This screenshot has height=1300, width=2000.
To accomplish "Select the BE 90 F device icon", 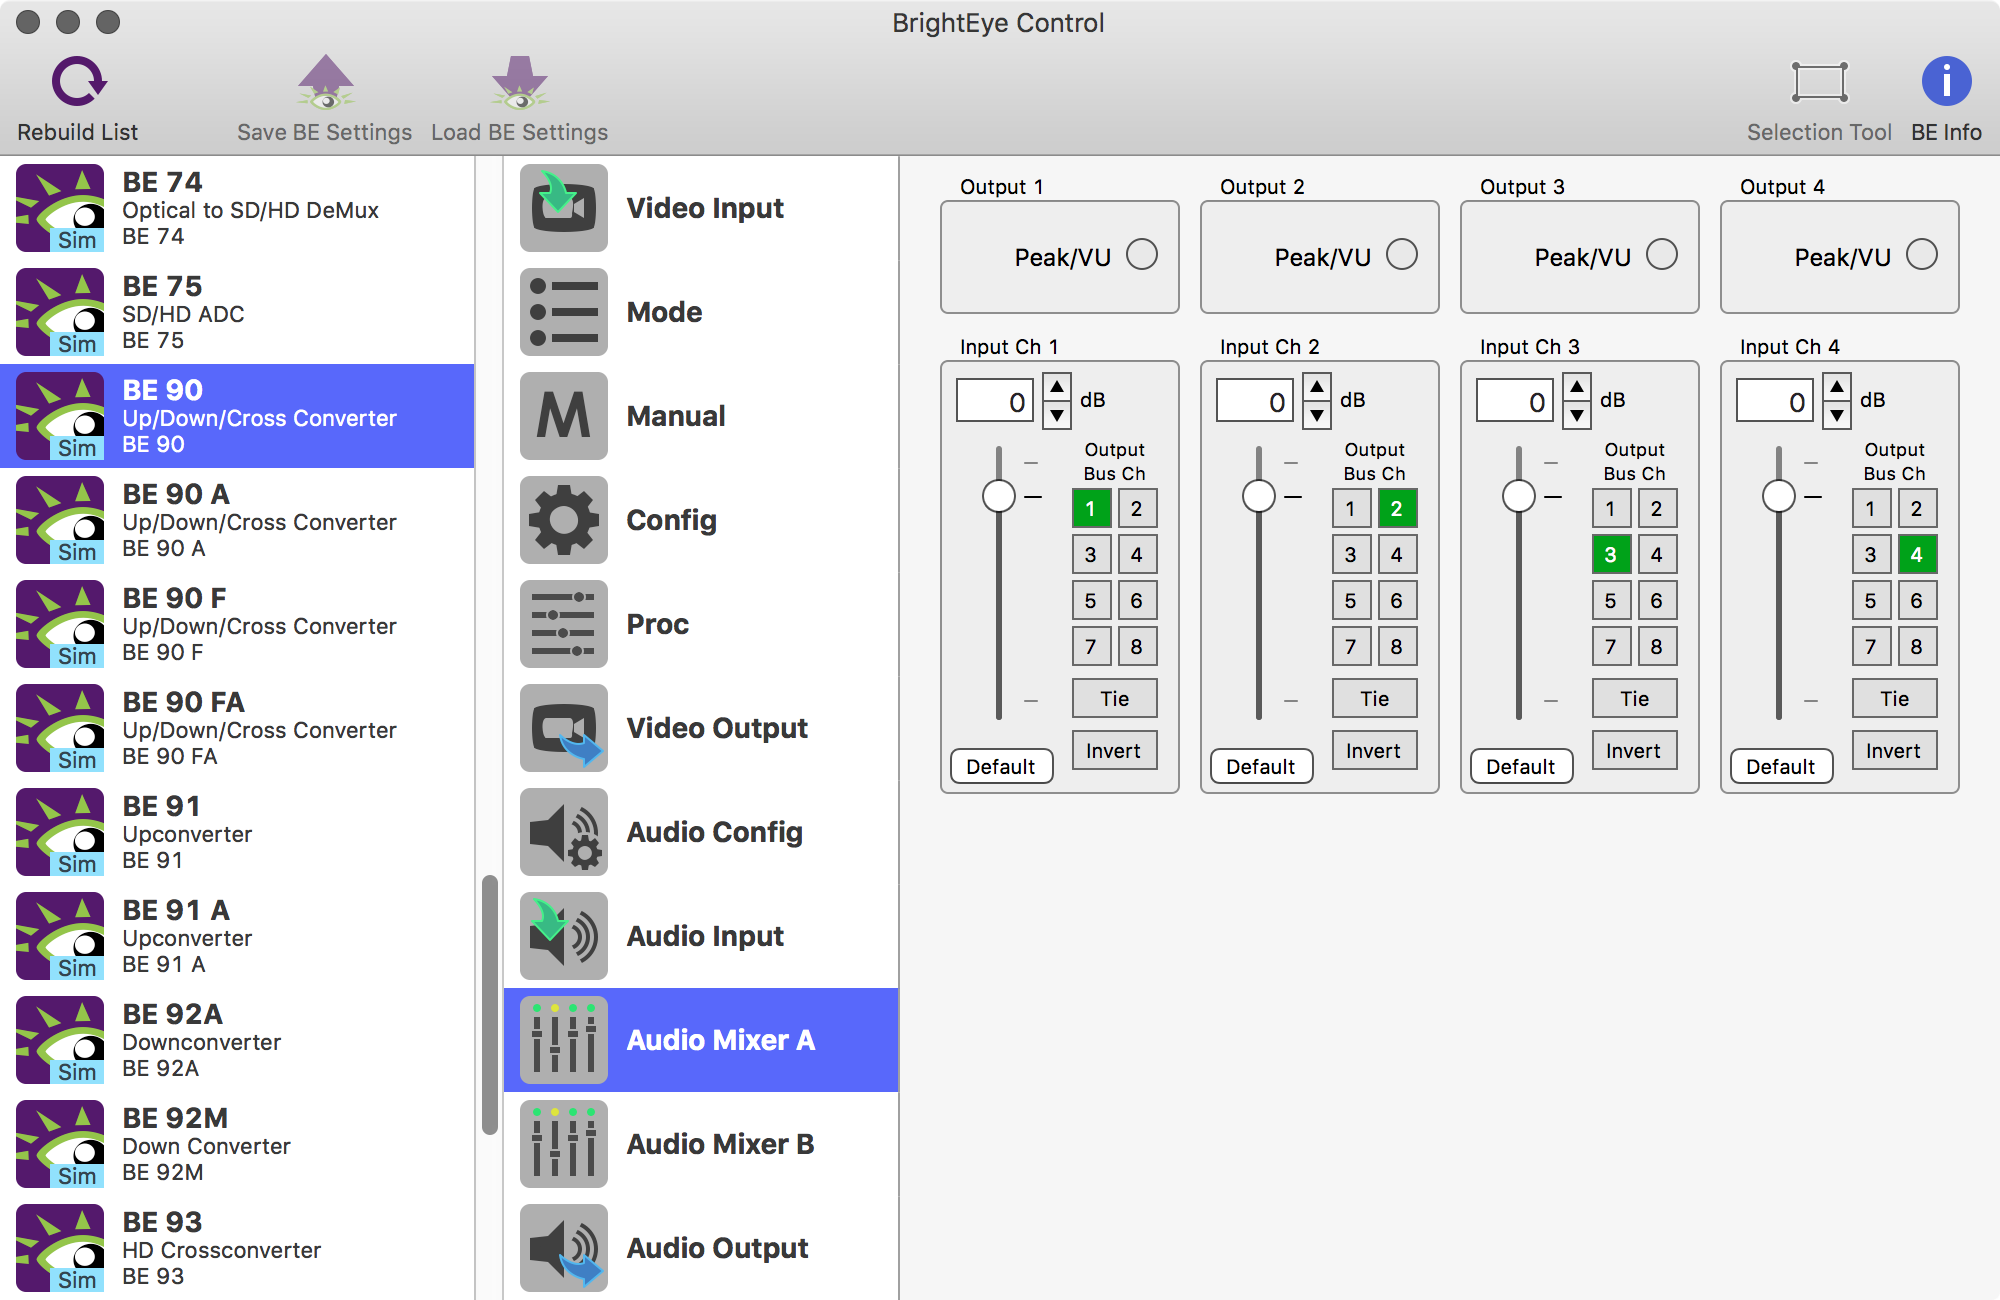I will point(60,624).
